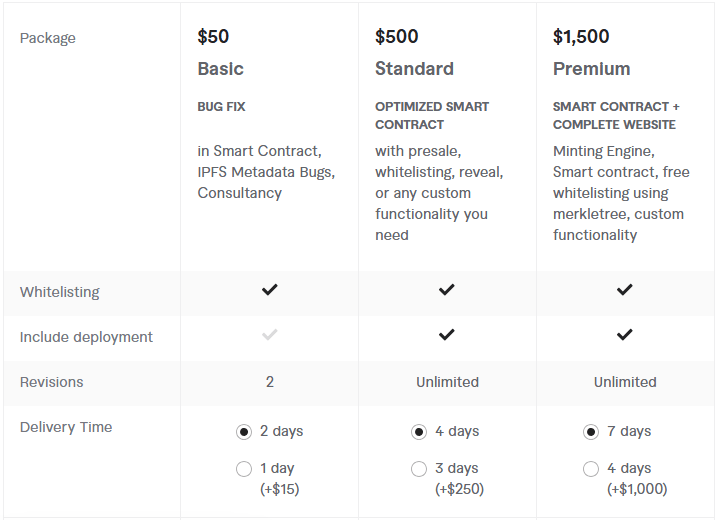
Task: Click the Delivery Time row label
Action: point(66,427)
